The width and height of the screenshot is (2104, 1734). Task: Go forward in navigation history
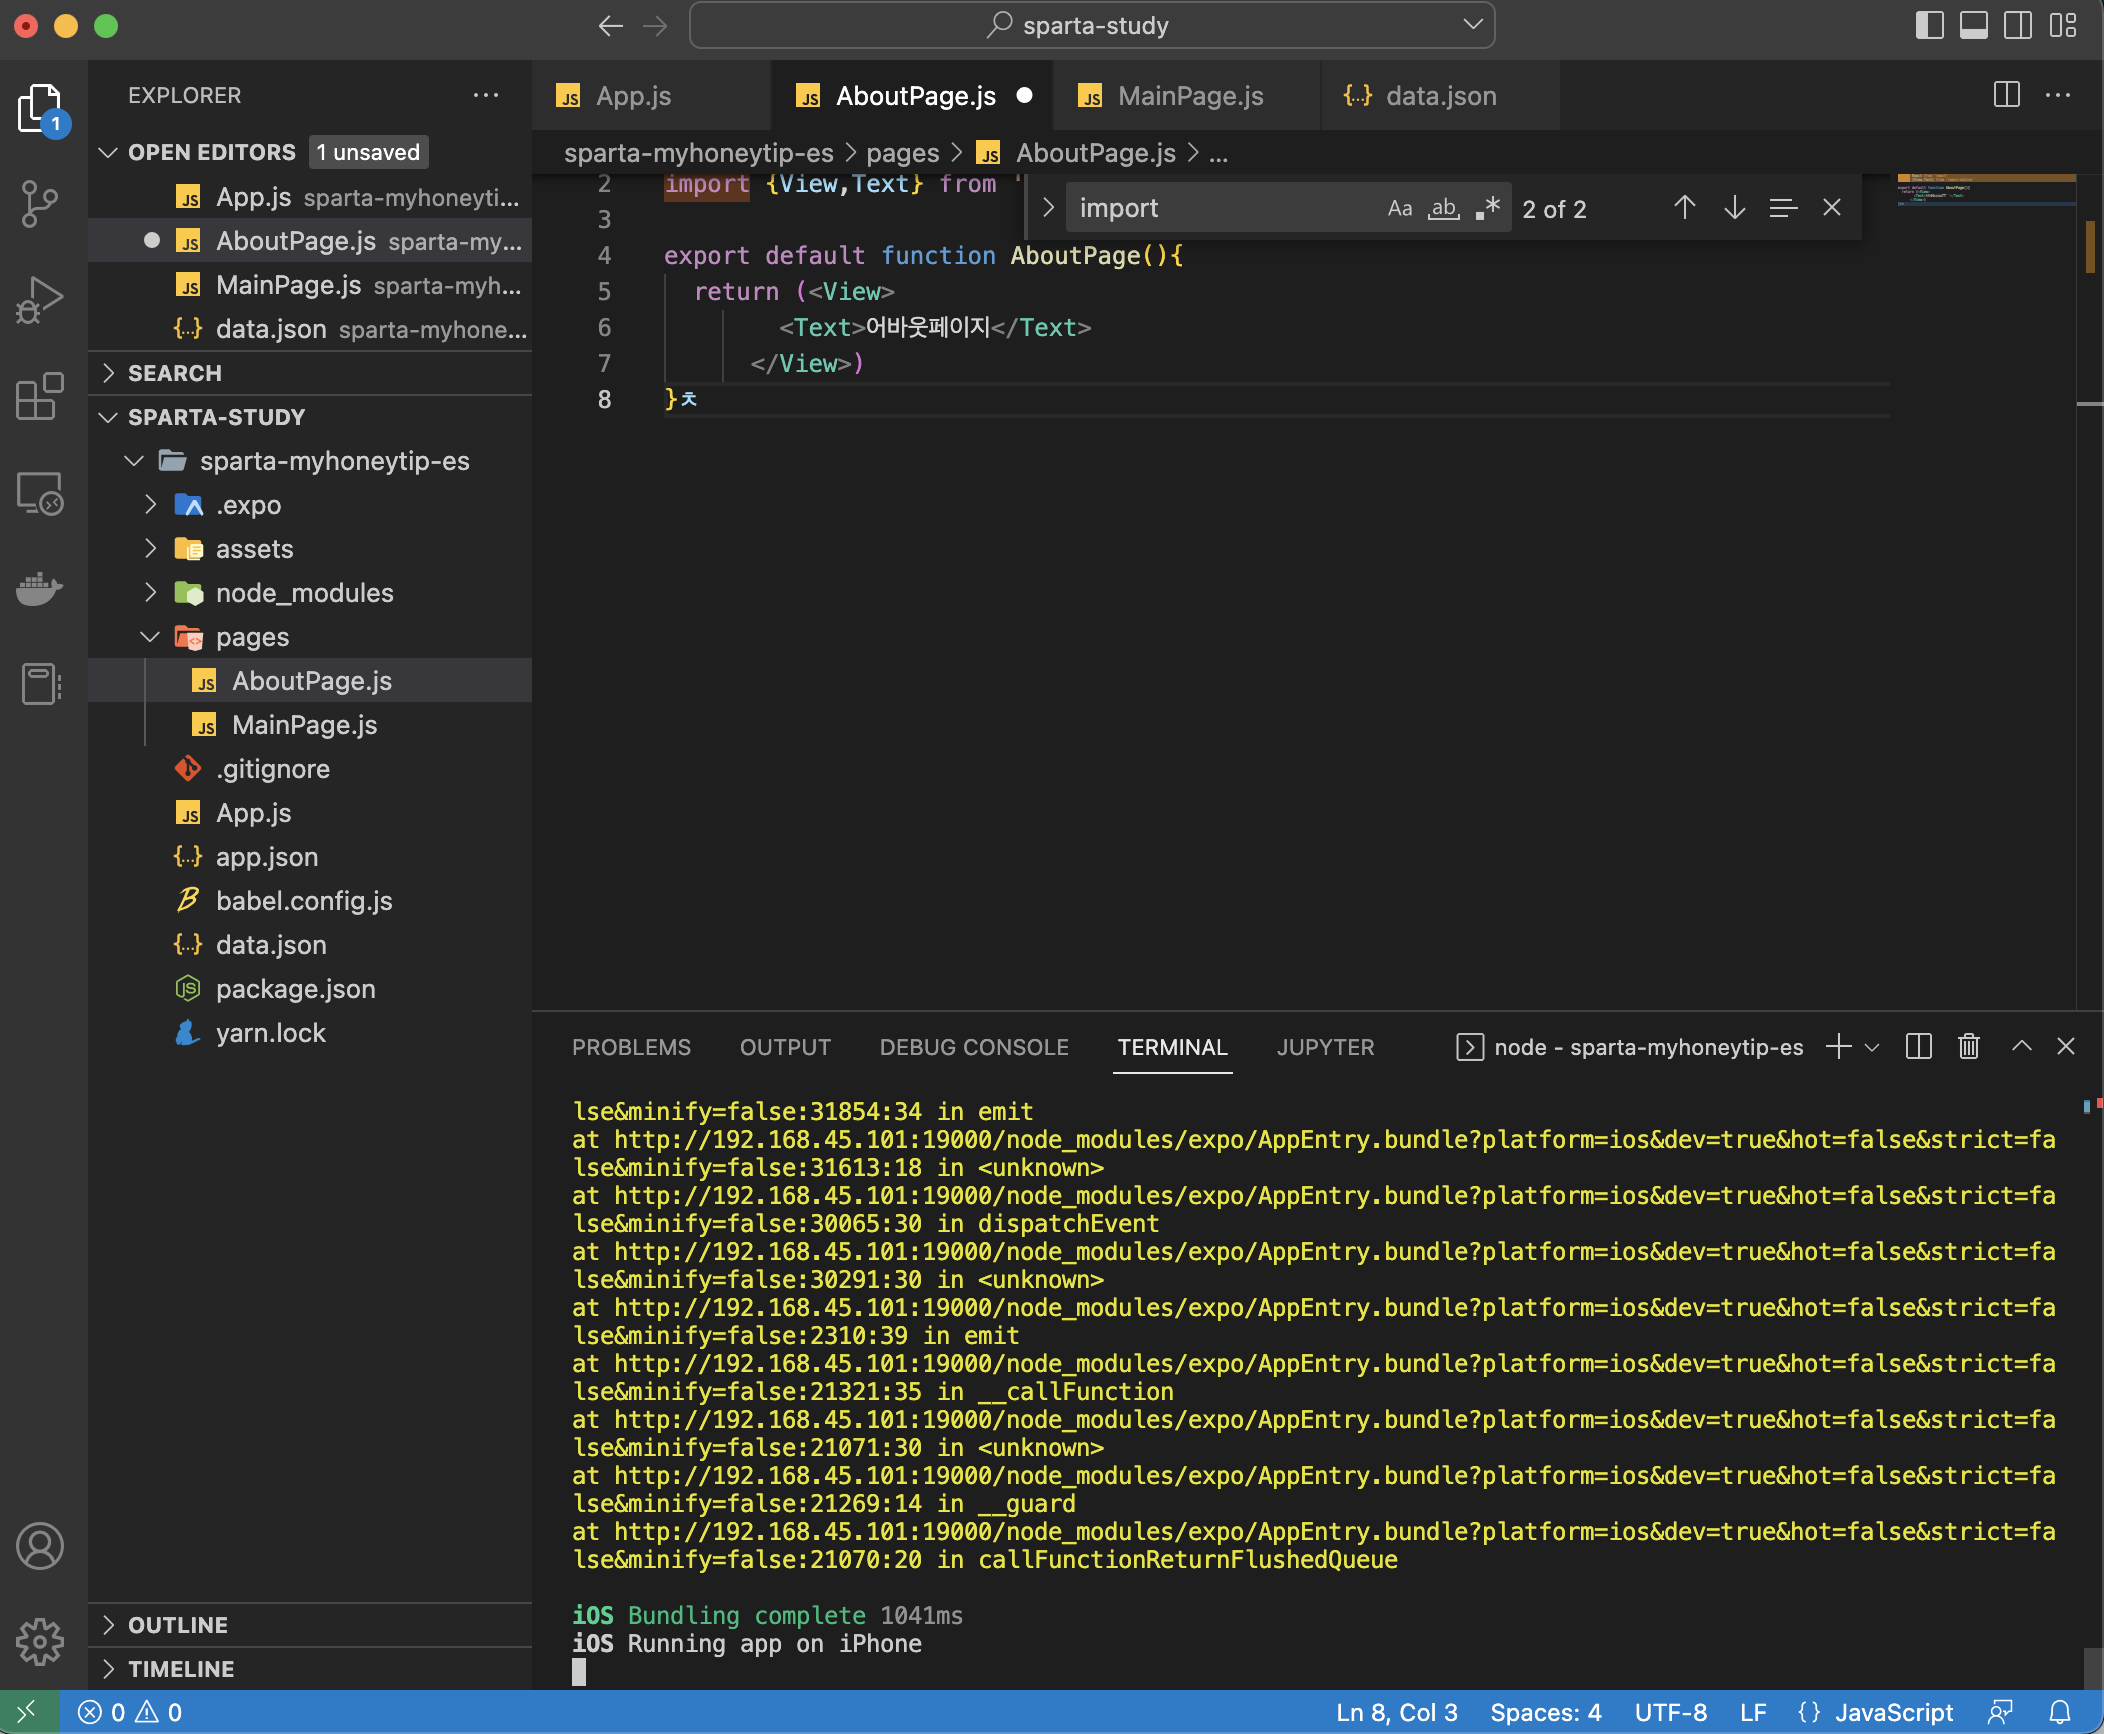(x=655, y=26)
